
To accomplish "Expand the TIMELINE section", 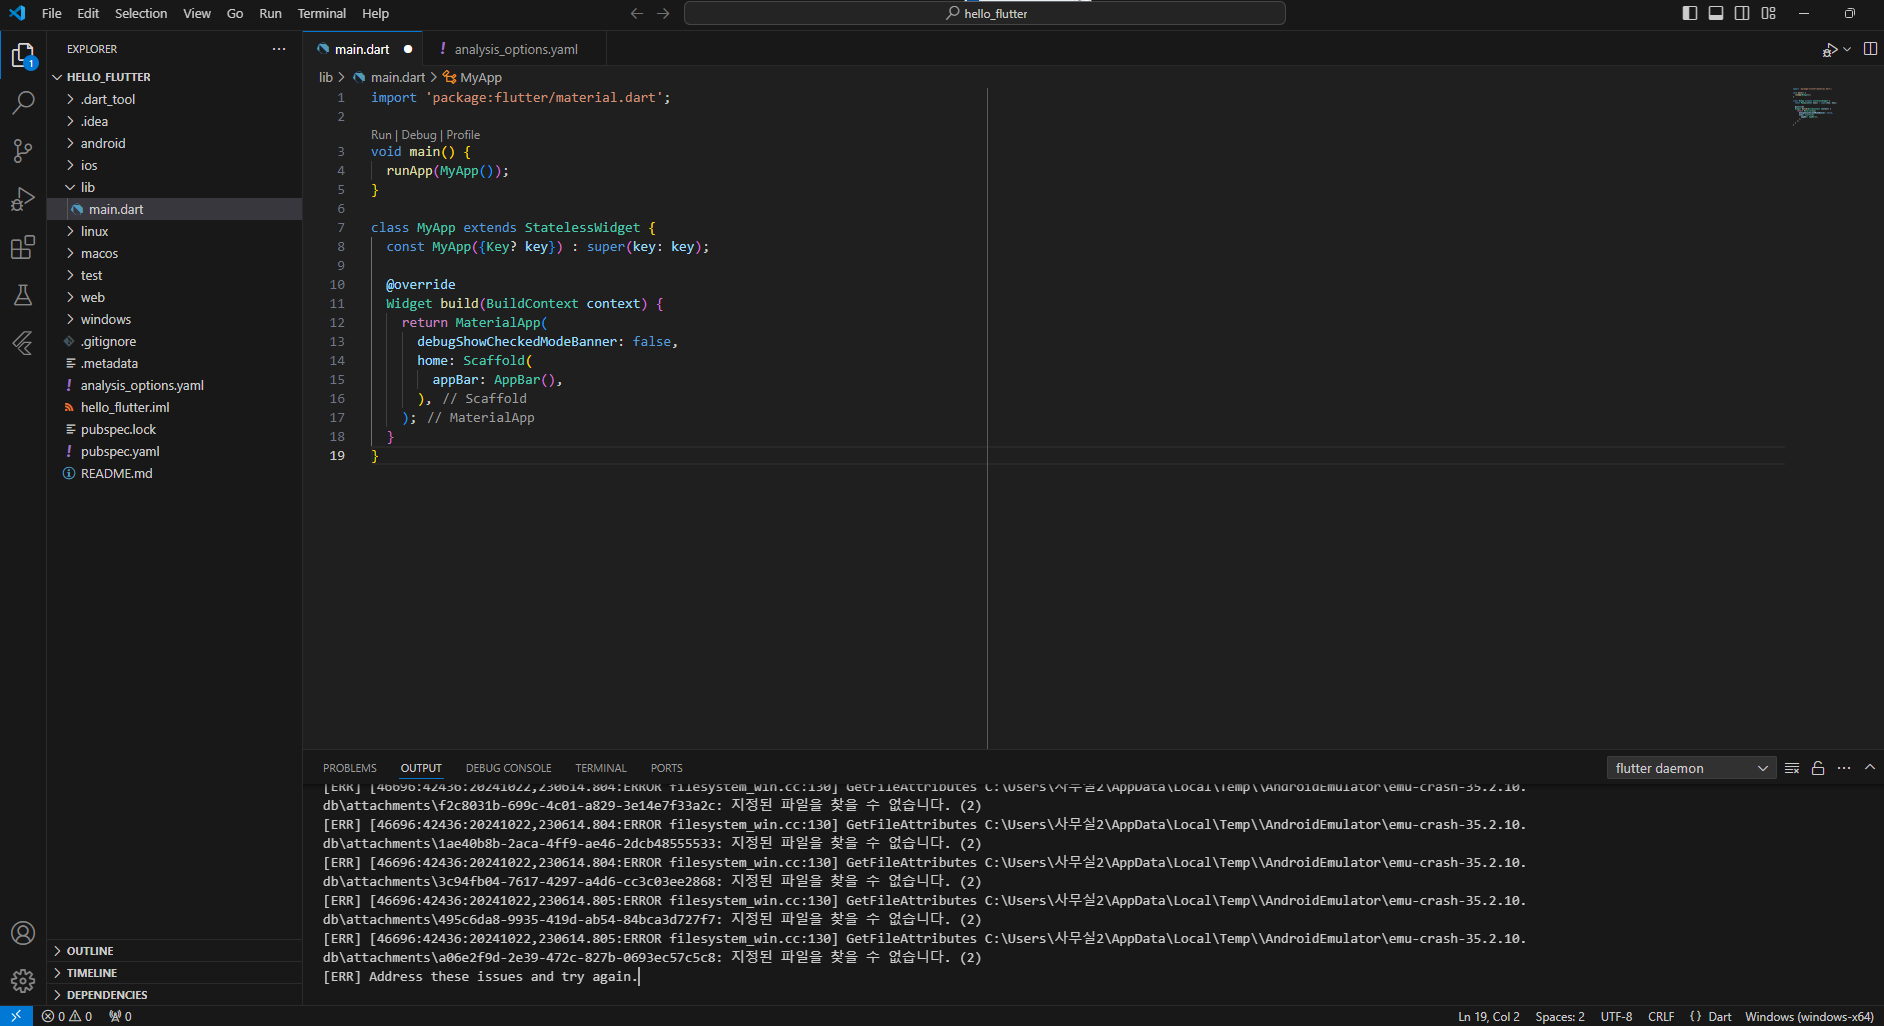I will [174, 973].
